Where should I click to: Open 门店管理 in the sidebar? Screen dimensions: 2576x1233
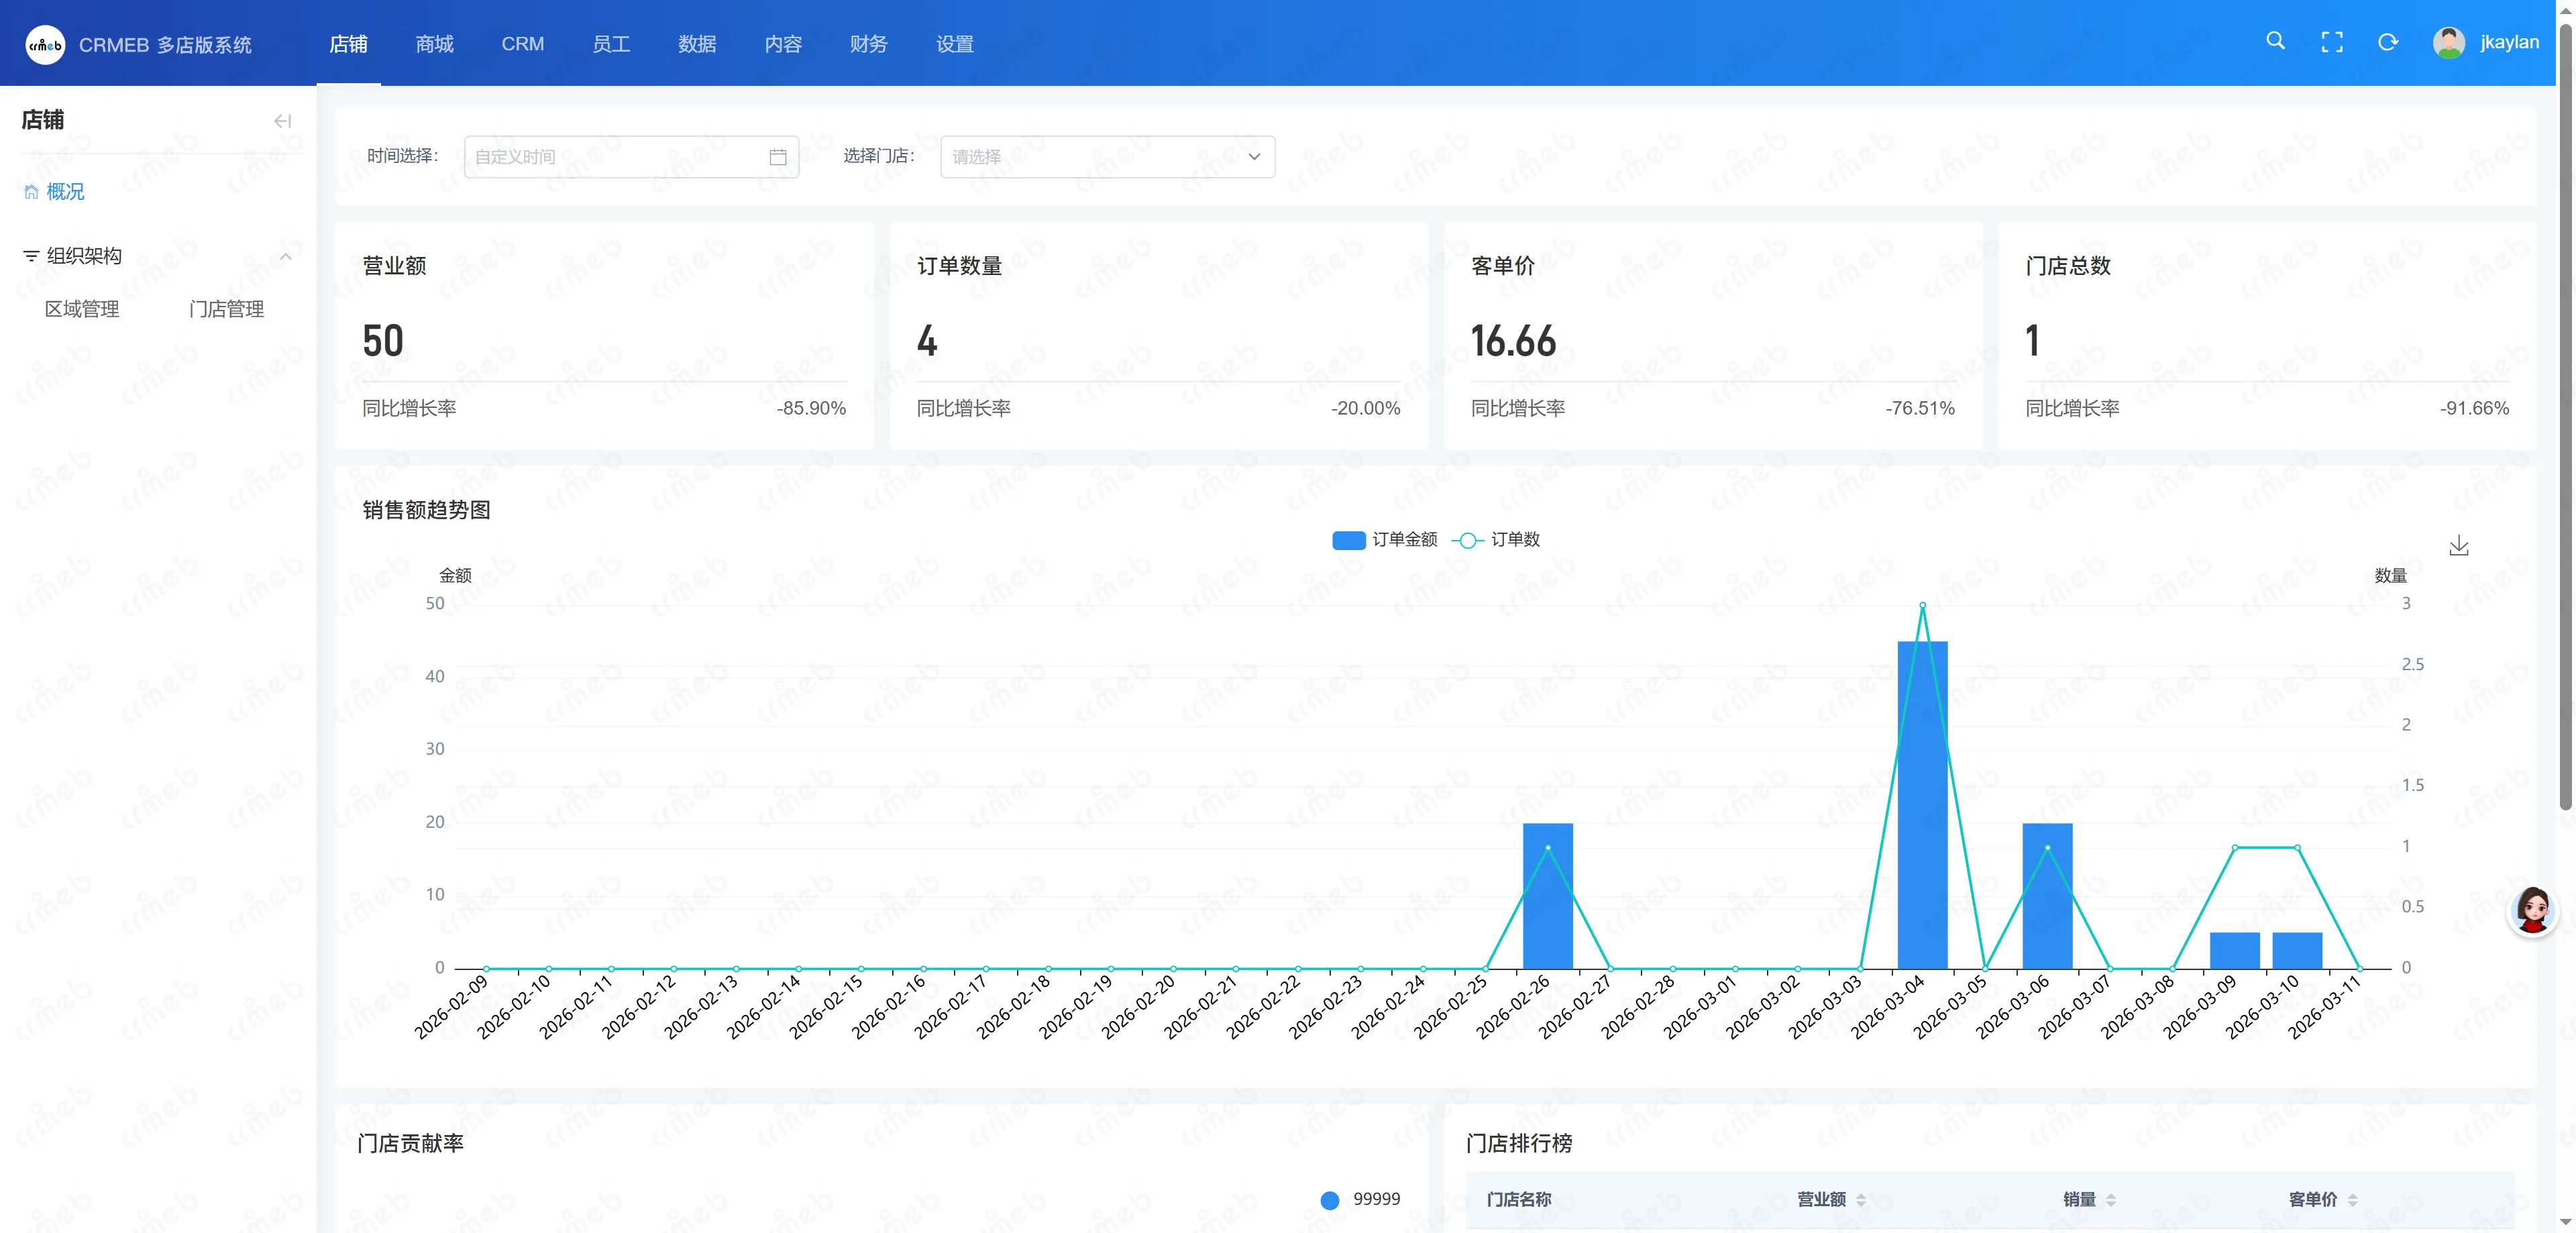227,310
